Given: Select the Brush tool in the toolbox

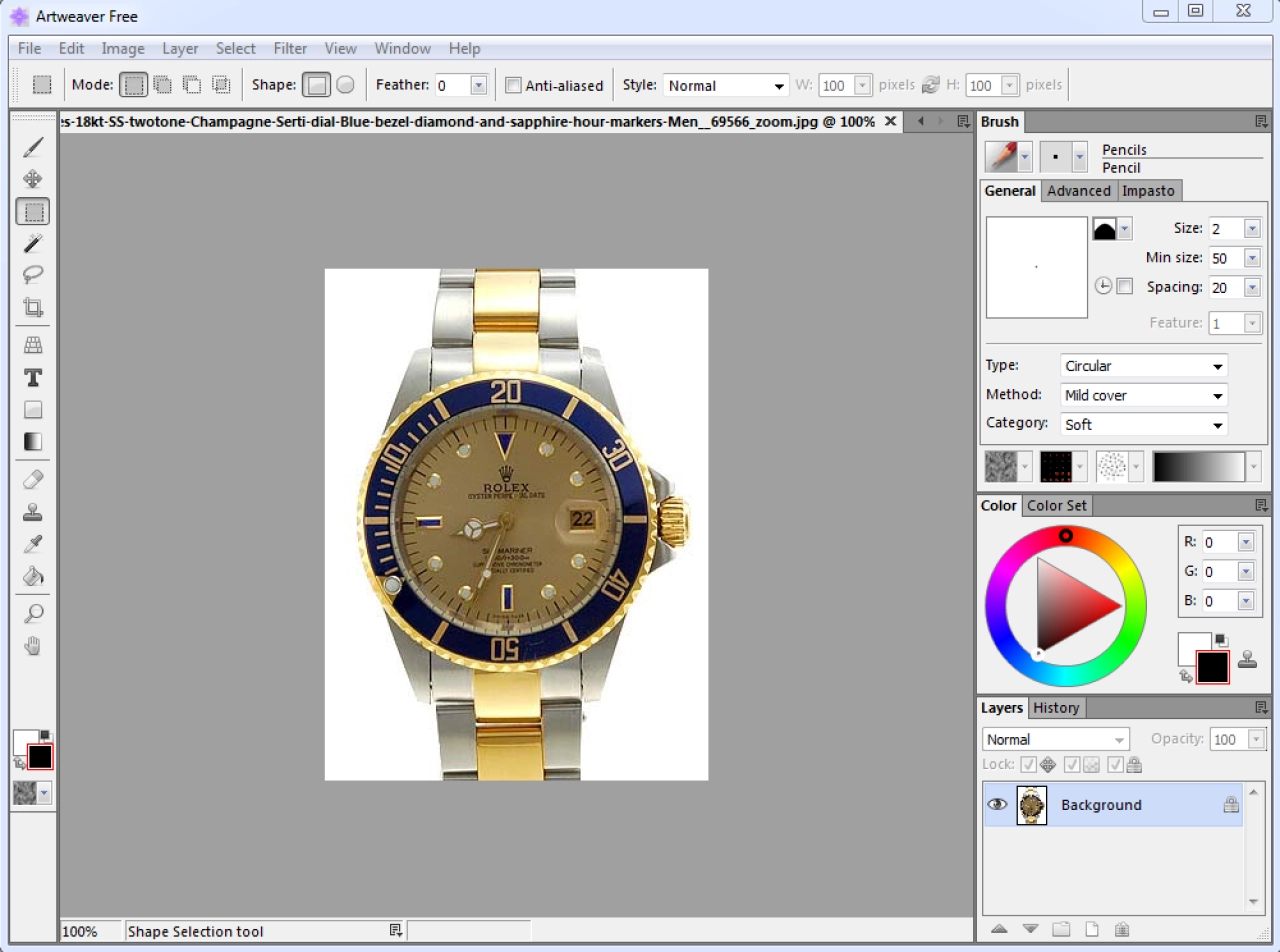Looking at the screenshot, I should (x=33, y=147).
